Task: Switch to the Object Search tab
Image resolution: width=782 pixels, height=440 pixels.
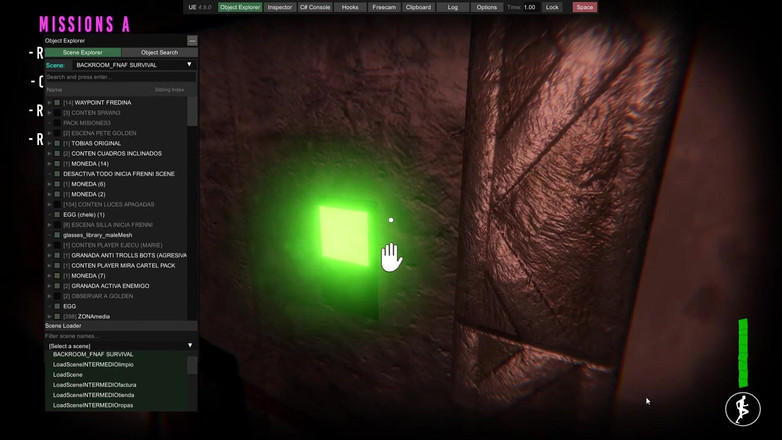Action: [159, 52]
